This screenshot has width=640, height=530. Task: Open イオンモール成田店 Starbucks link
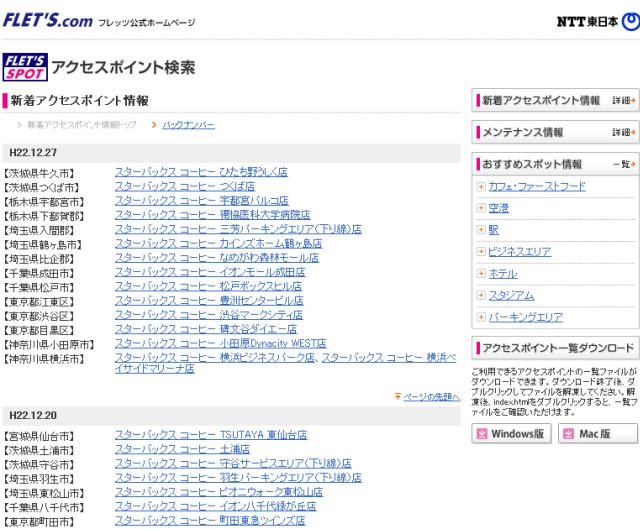(x=210, y=272)
